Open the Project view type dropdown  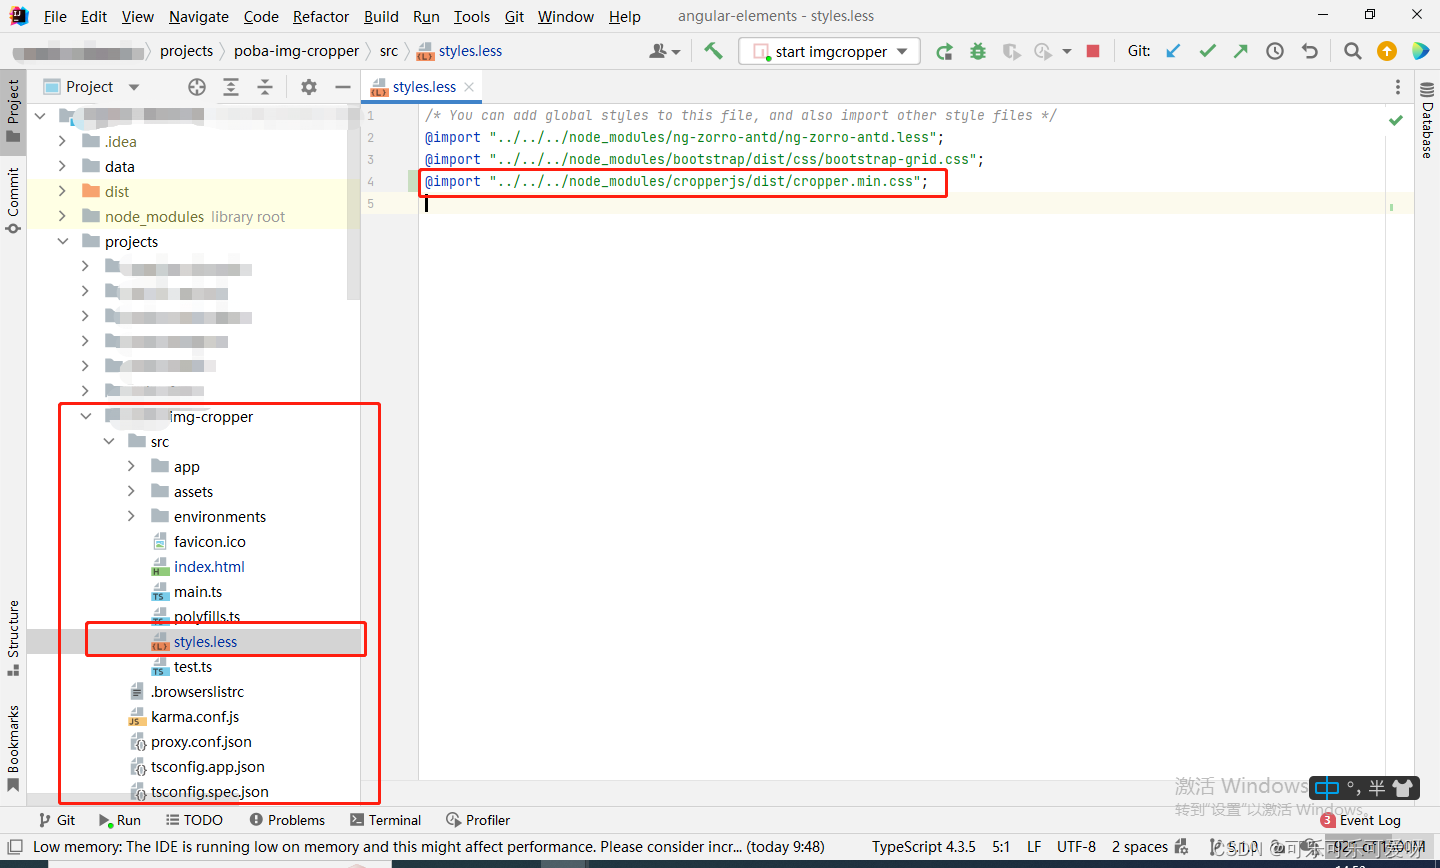click(134, 87)
